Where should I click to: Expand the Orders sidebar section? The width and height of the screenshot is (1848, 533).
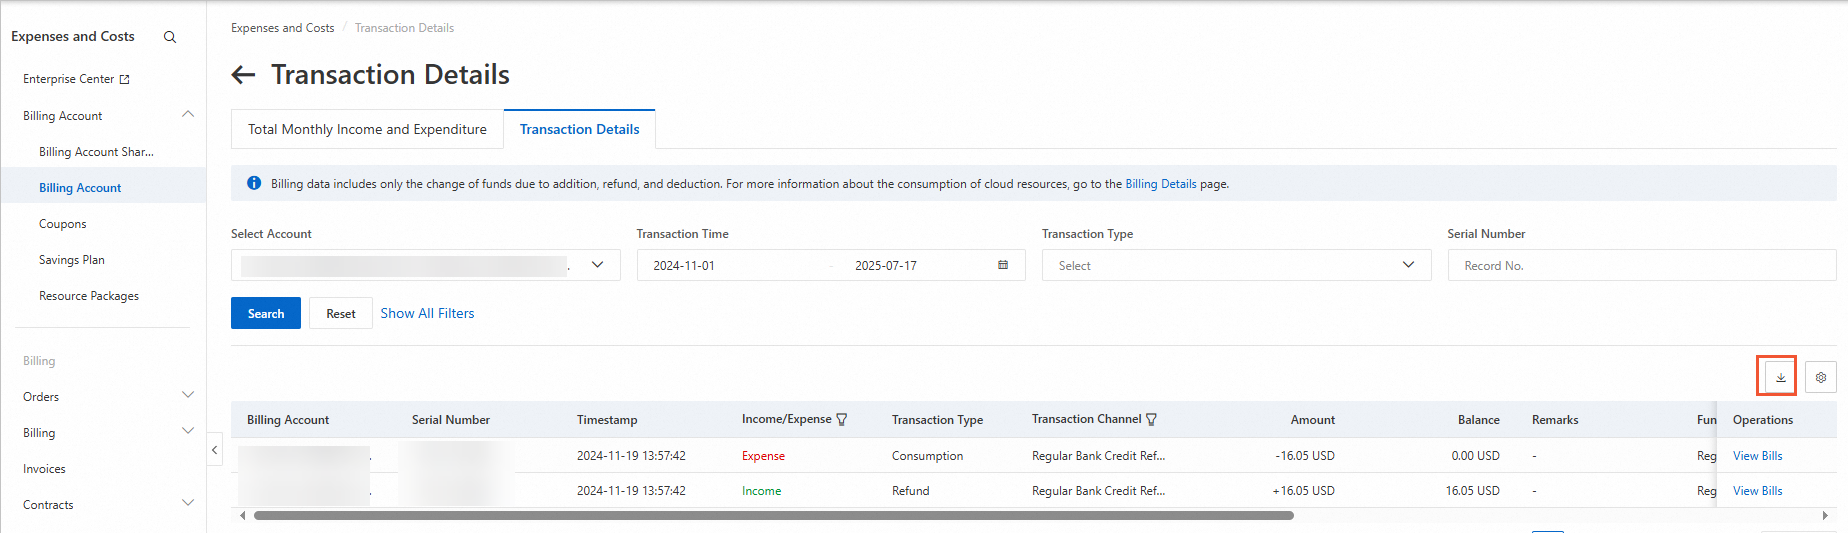[188, 396]
